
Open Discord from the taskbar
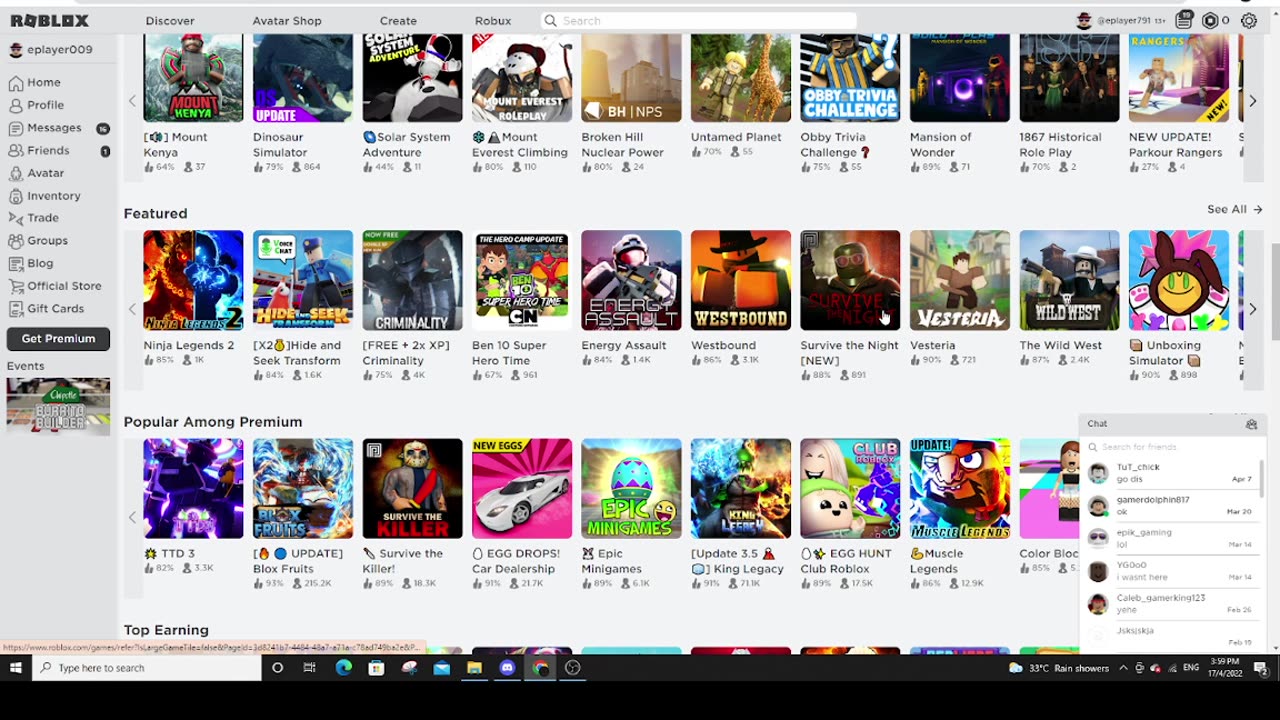[507, 668]
